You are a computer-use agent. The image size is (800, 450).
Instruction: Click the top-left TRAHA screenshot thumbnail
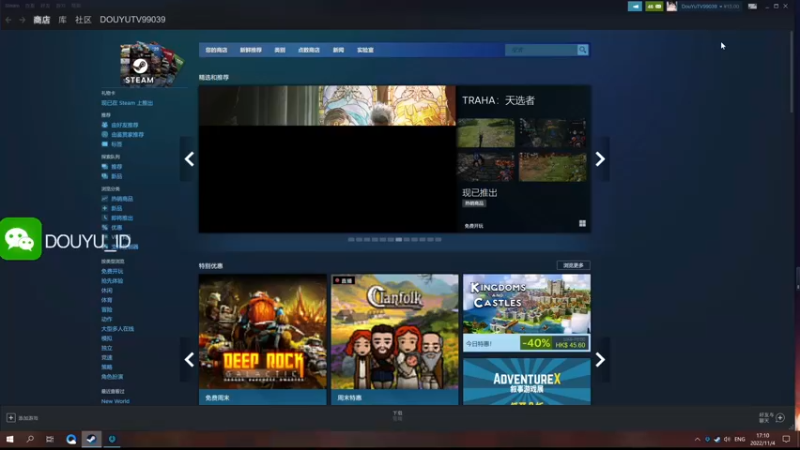pos(486,133)
